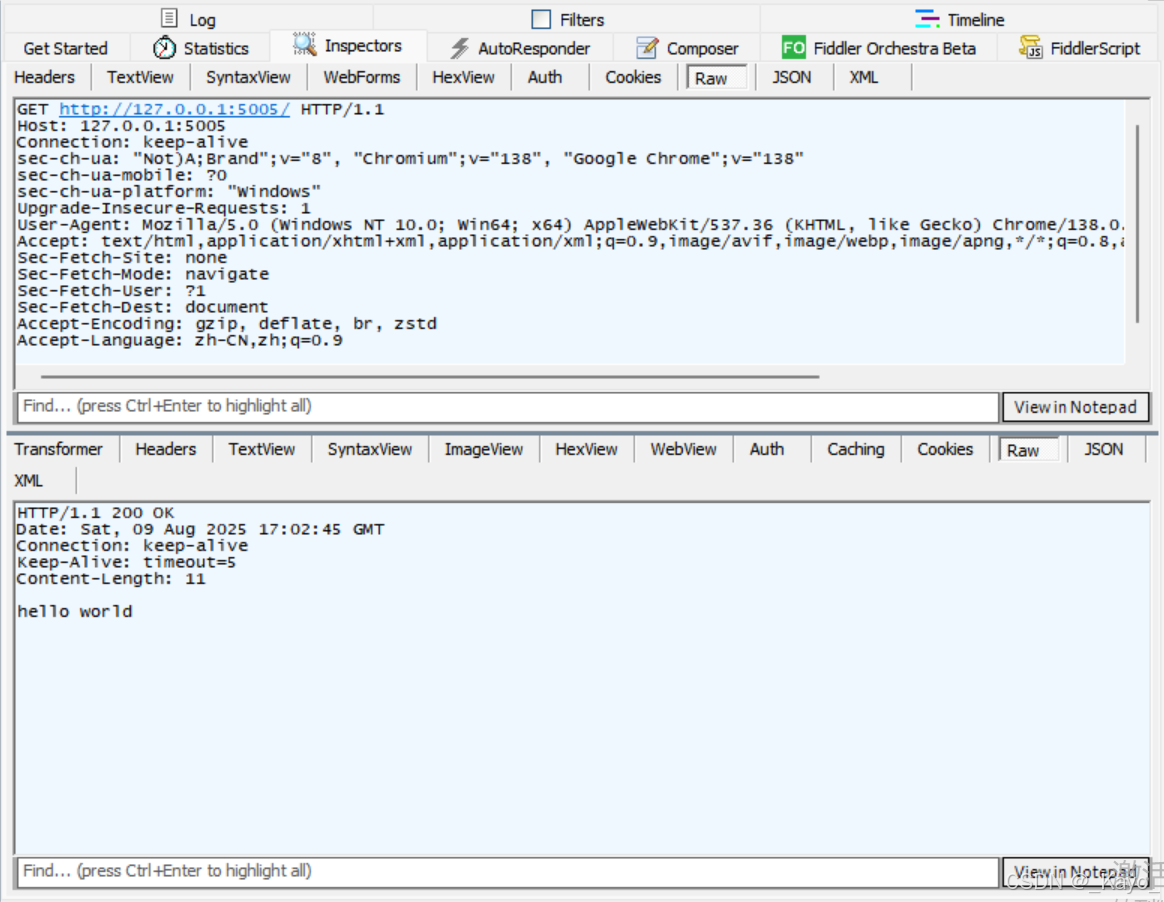The height and width of the screenshot is (902, 1164).
Task: Switch to the Timeline tab
Action: [961, 19]
